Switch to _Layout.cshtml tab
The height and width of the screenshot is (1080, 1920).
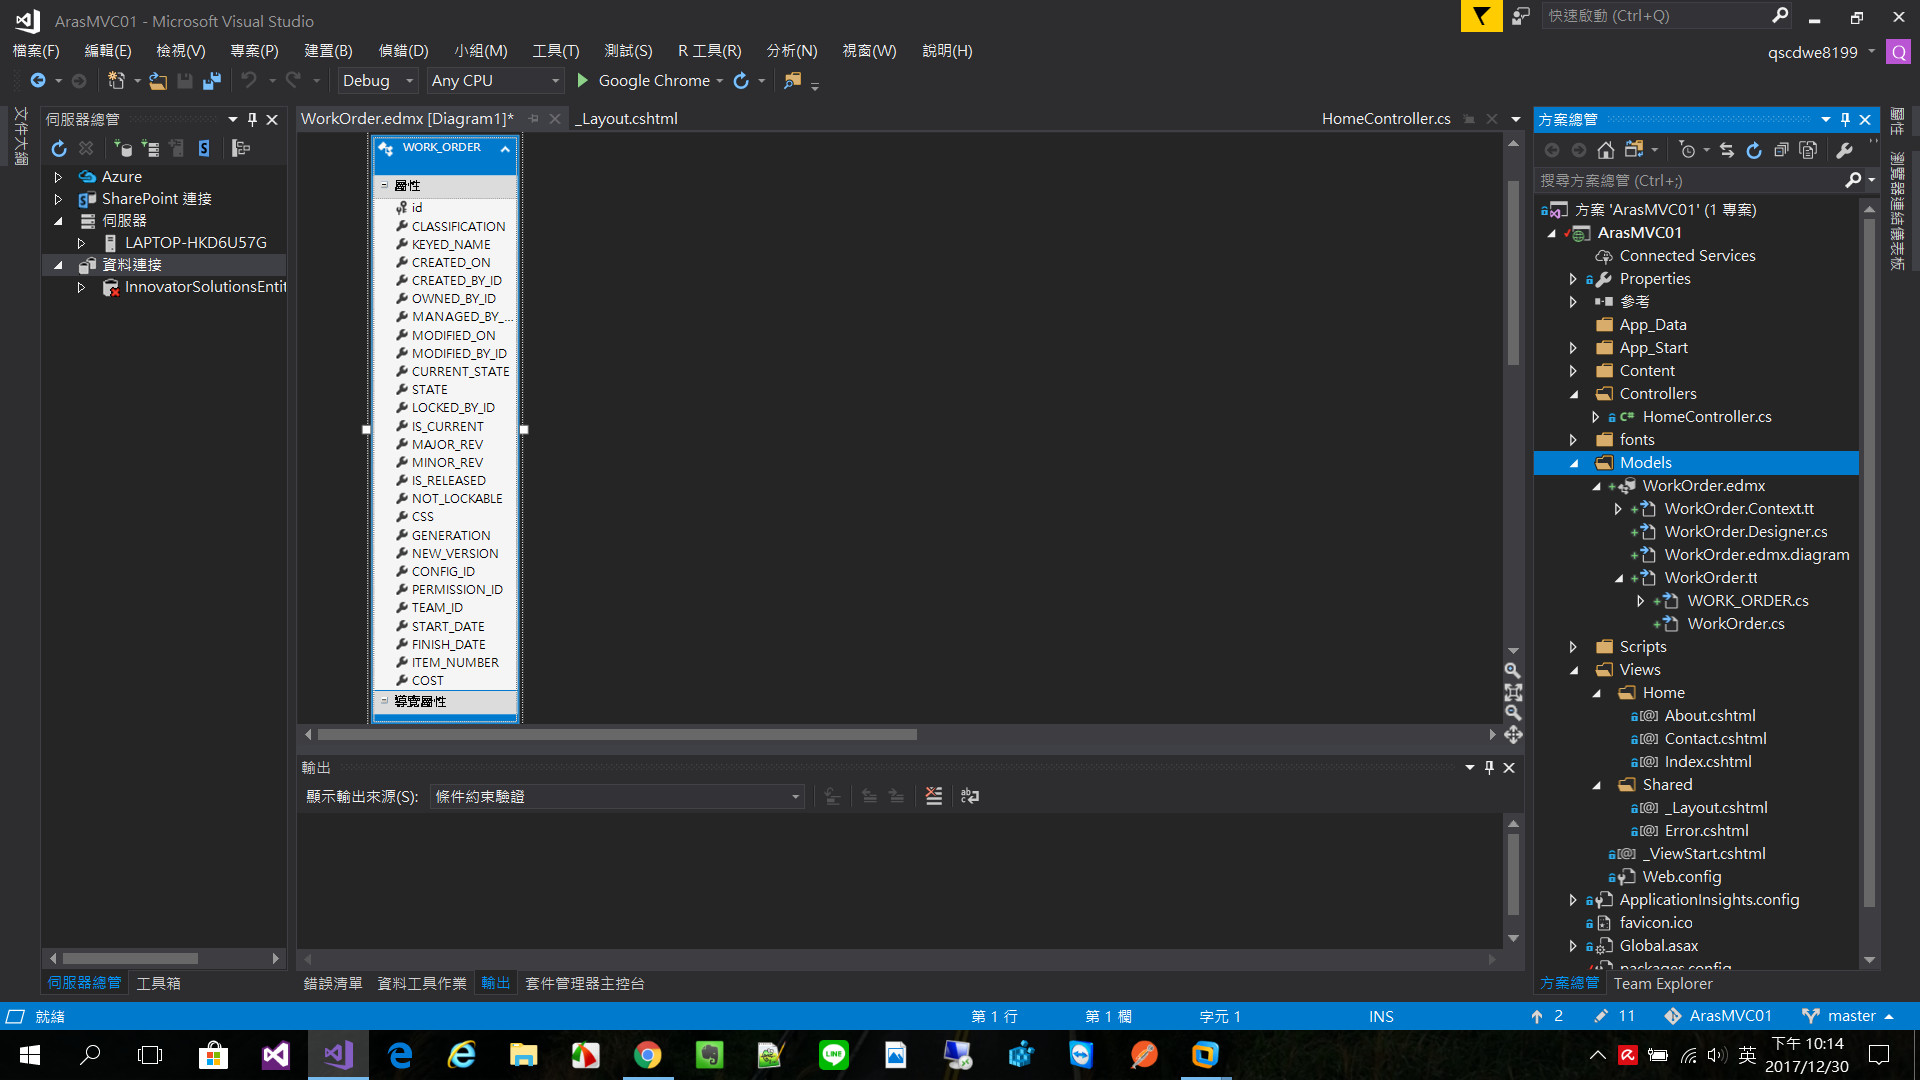click(x=627, y=119)
